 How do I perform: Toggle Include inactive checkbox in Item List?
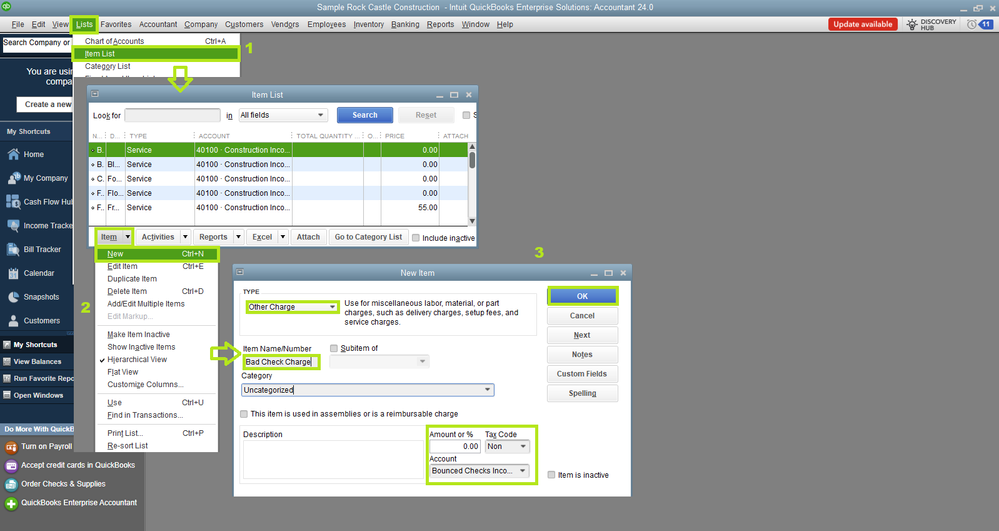click(x=415, y=238)
